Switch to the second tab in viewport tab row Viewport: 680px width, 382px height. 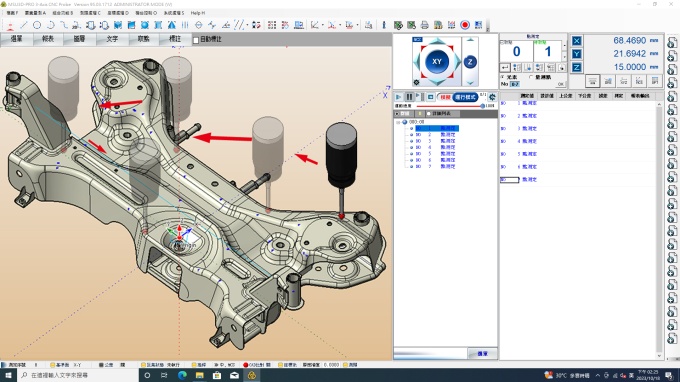[x=48, y=39]
